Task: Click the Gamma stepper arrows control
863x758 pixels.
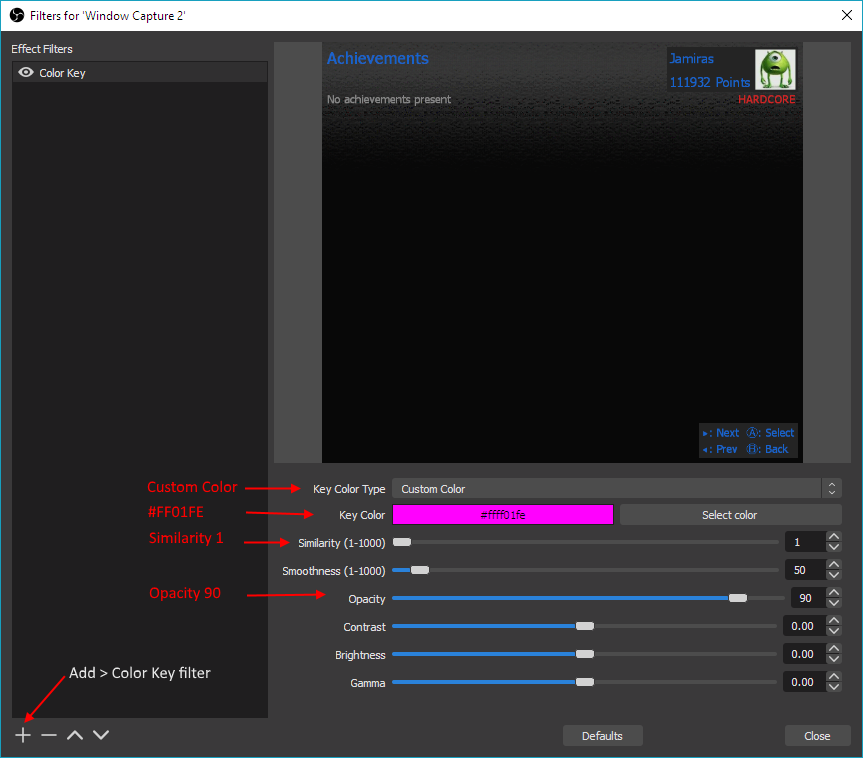Action: 833,681
